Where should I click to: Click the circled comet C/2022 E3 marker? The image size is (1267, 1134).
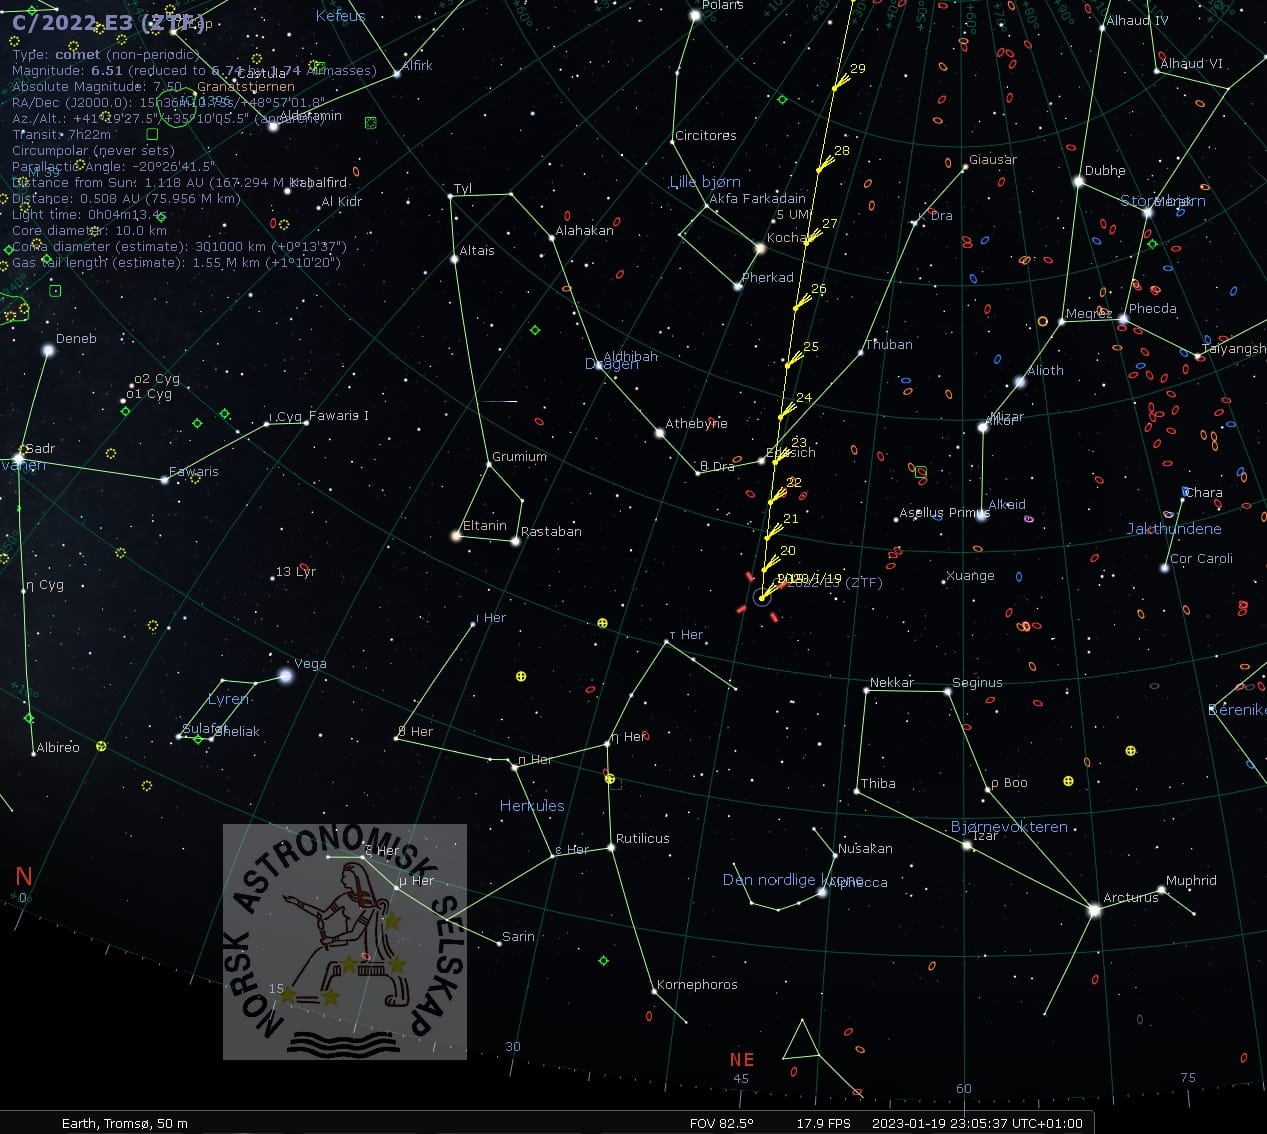(x=763, y=597)
